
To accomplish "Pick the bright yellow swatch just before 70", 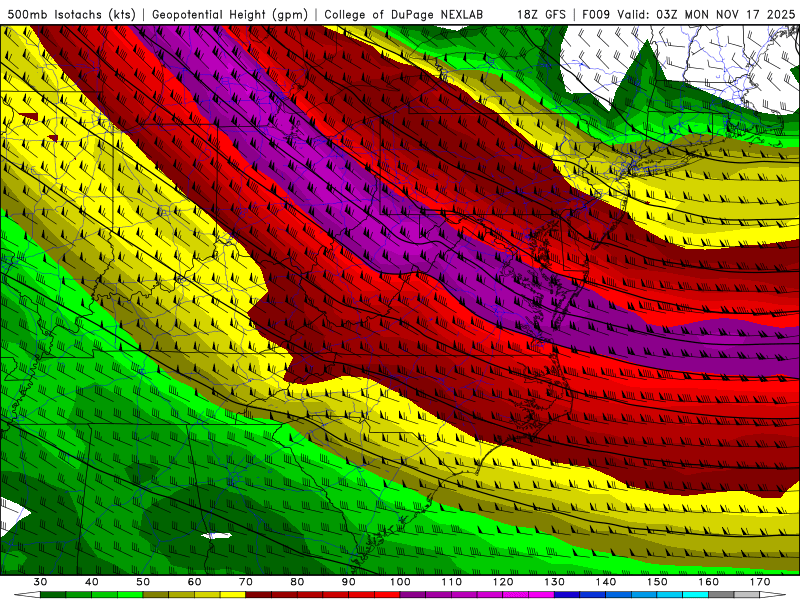I will tap(233, 595).
